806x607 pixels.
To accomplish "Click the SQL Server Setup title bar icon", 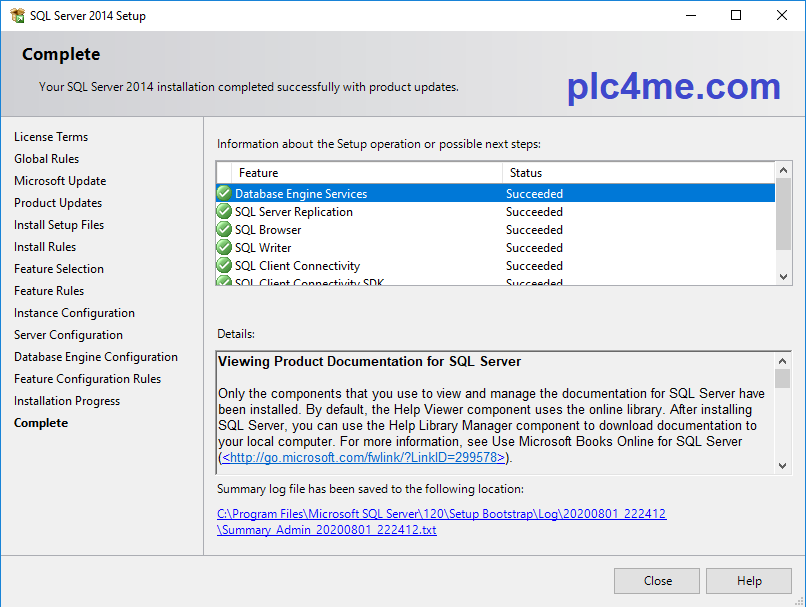I will click(x=16, y=15).
